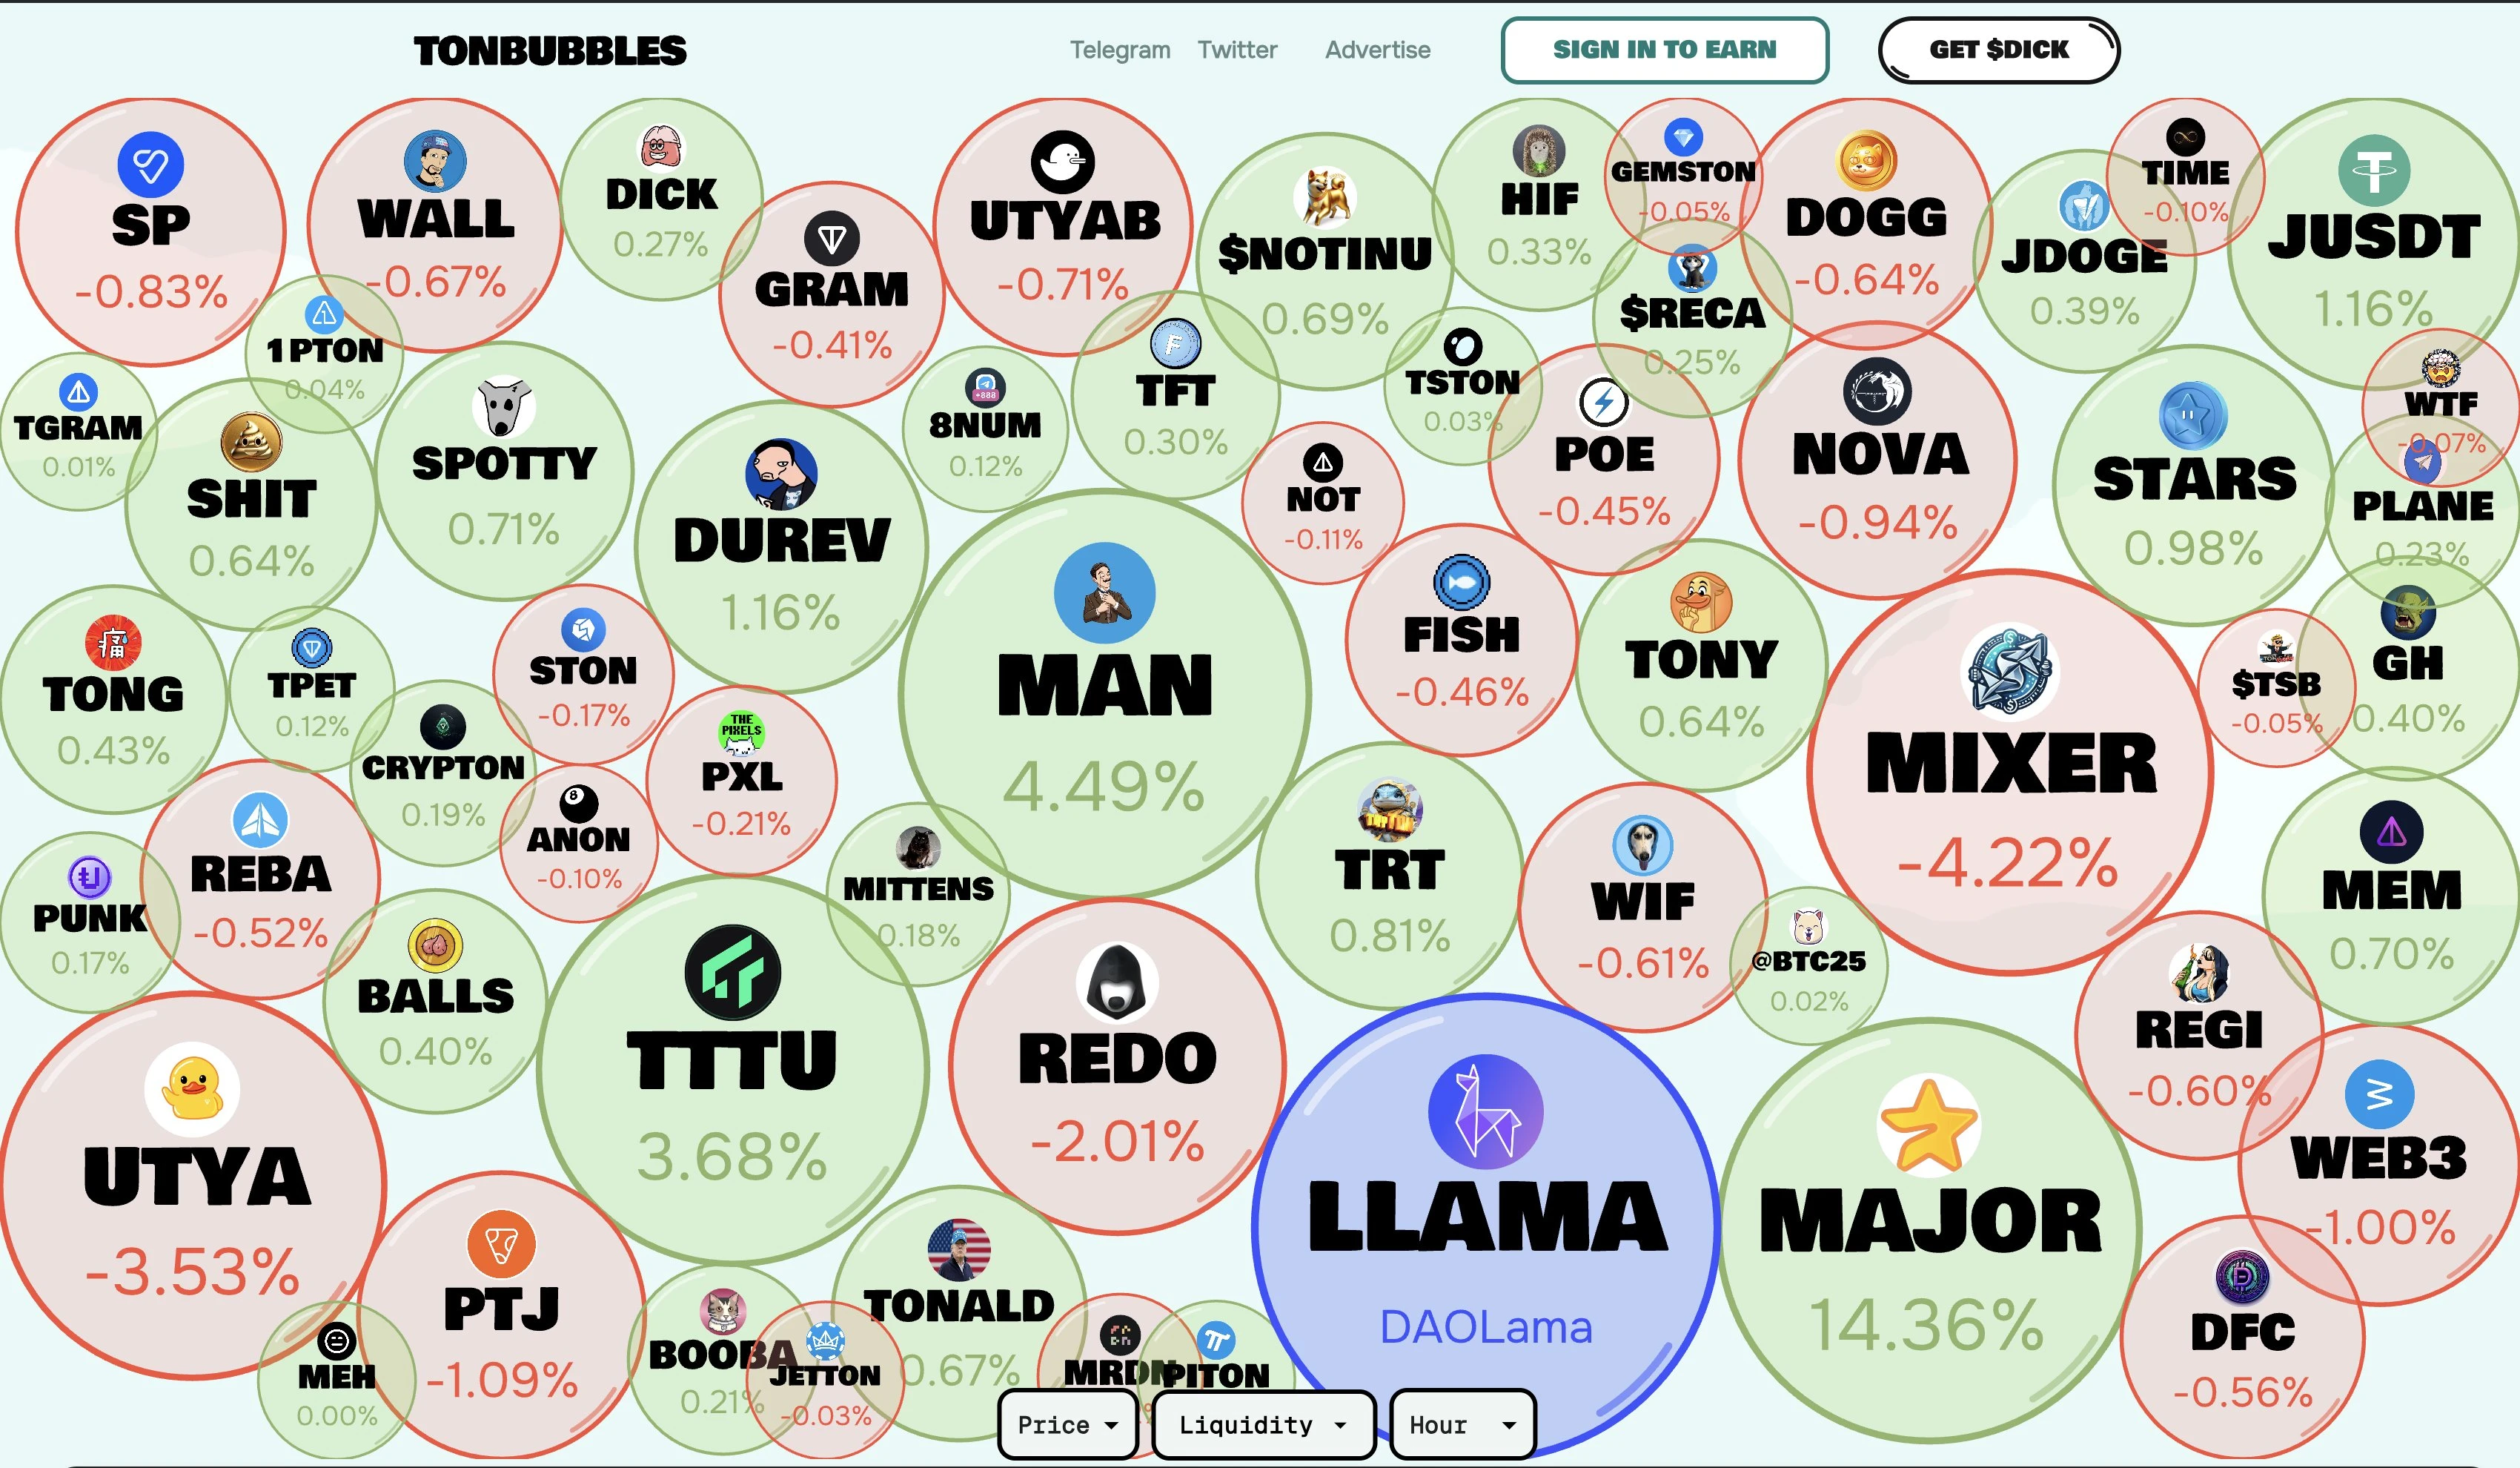Click the Telegram navigation link

coord(1119,49)
